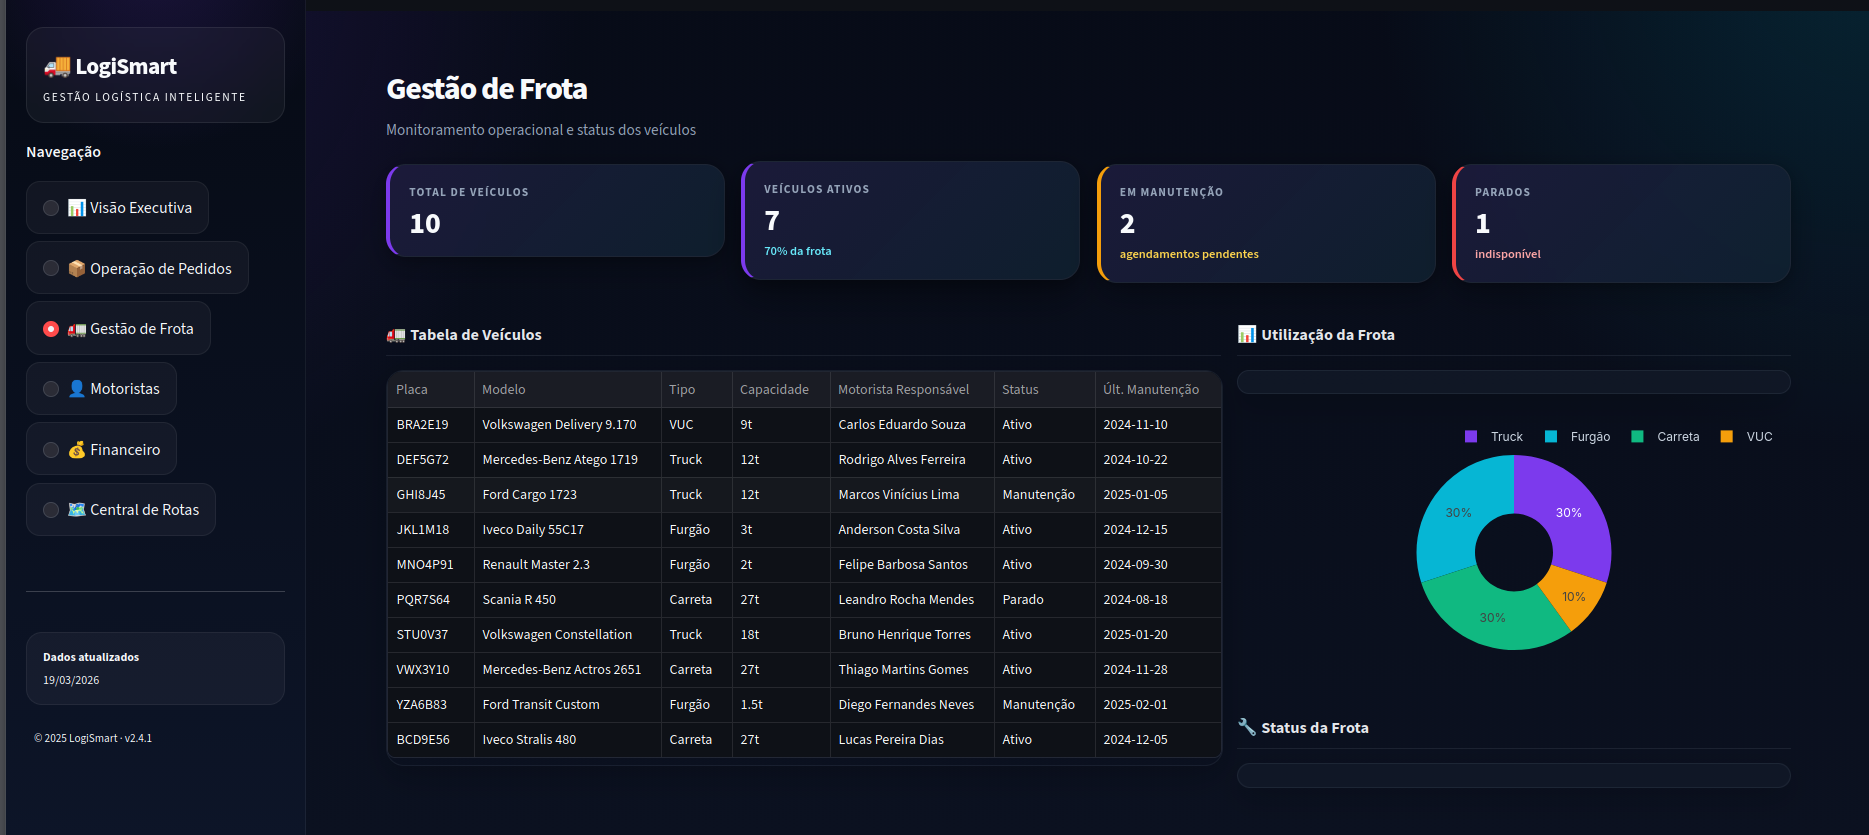
Task: Click the person icon beside Motoristas
Action: coord(77,389)
